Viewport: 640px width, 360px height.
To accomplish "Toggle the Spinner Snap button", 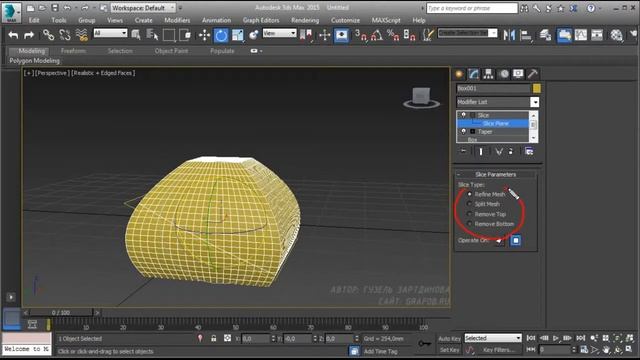I will click(409, 36).
